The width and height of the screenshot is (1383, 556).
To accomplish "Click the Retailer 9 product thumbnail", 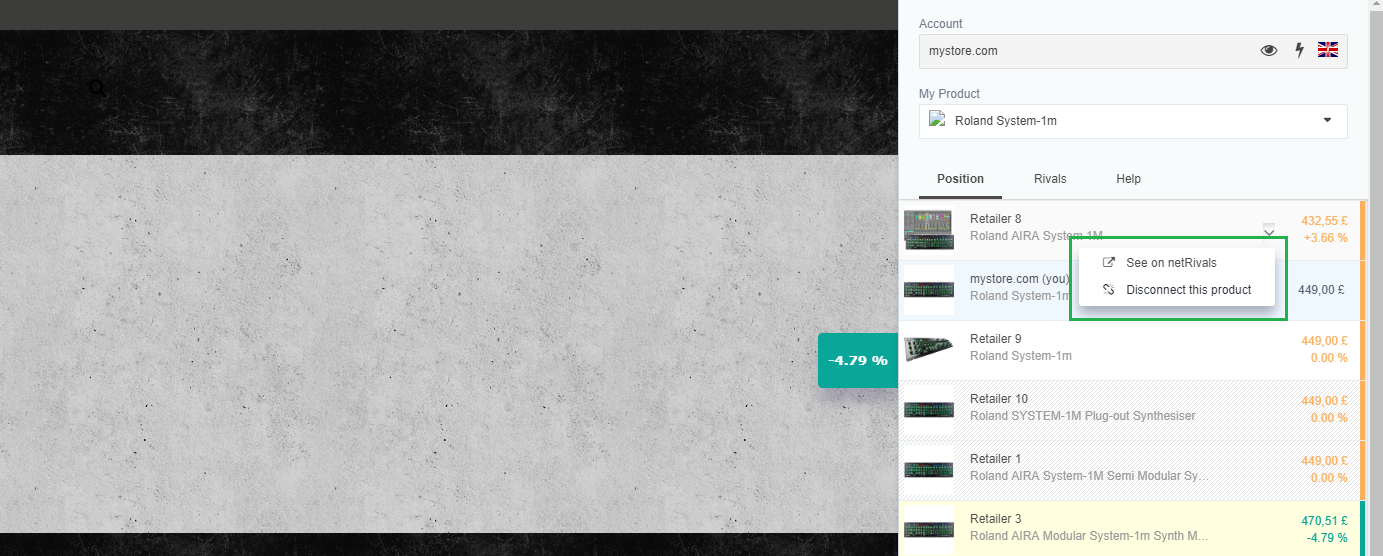I will [928, 348].
